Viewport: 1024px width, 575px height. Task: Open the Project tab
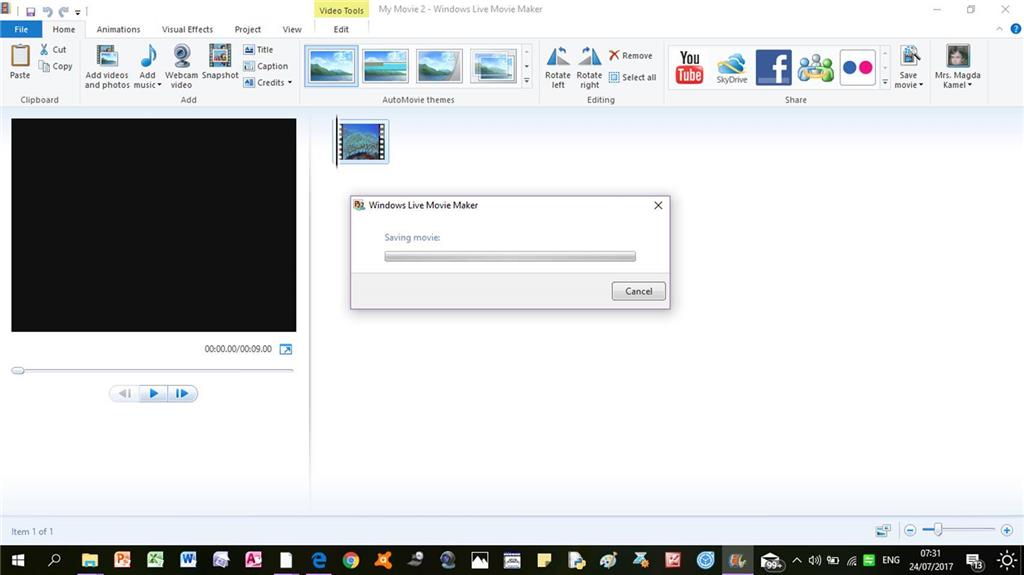click(x=248, y=29)
